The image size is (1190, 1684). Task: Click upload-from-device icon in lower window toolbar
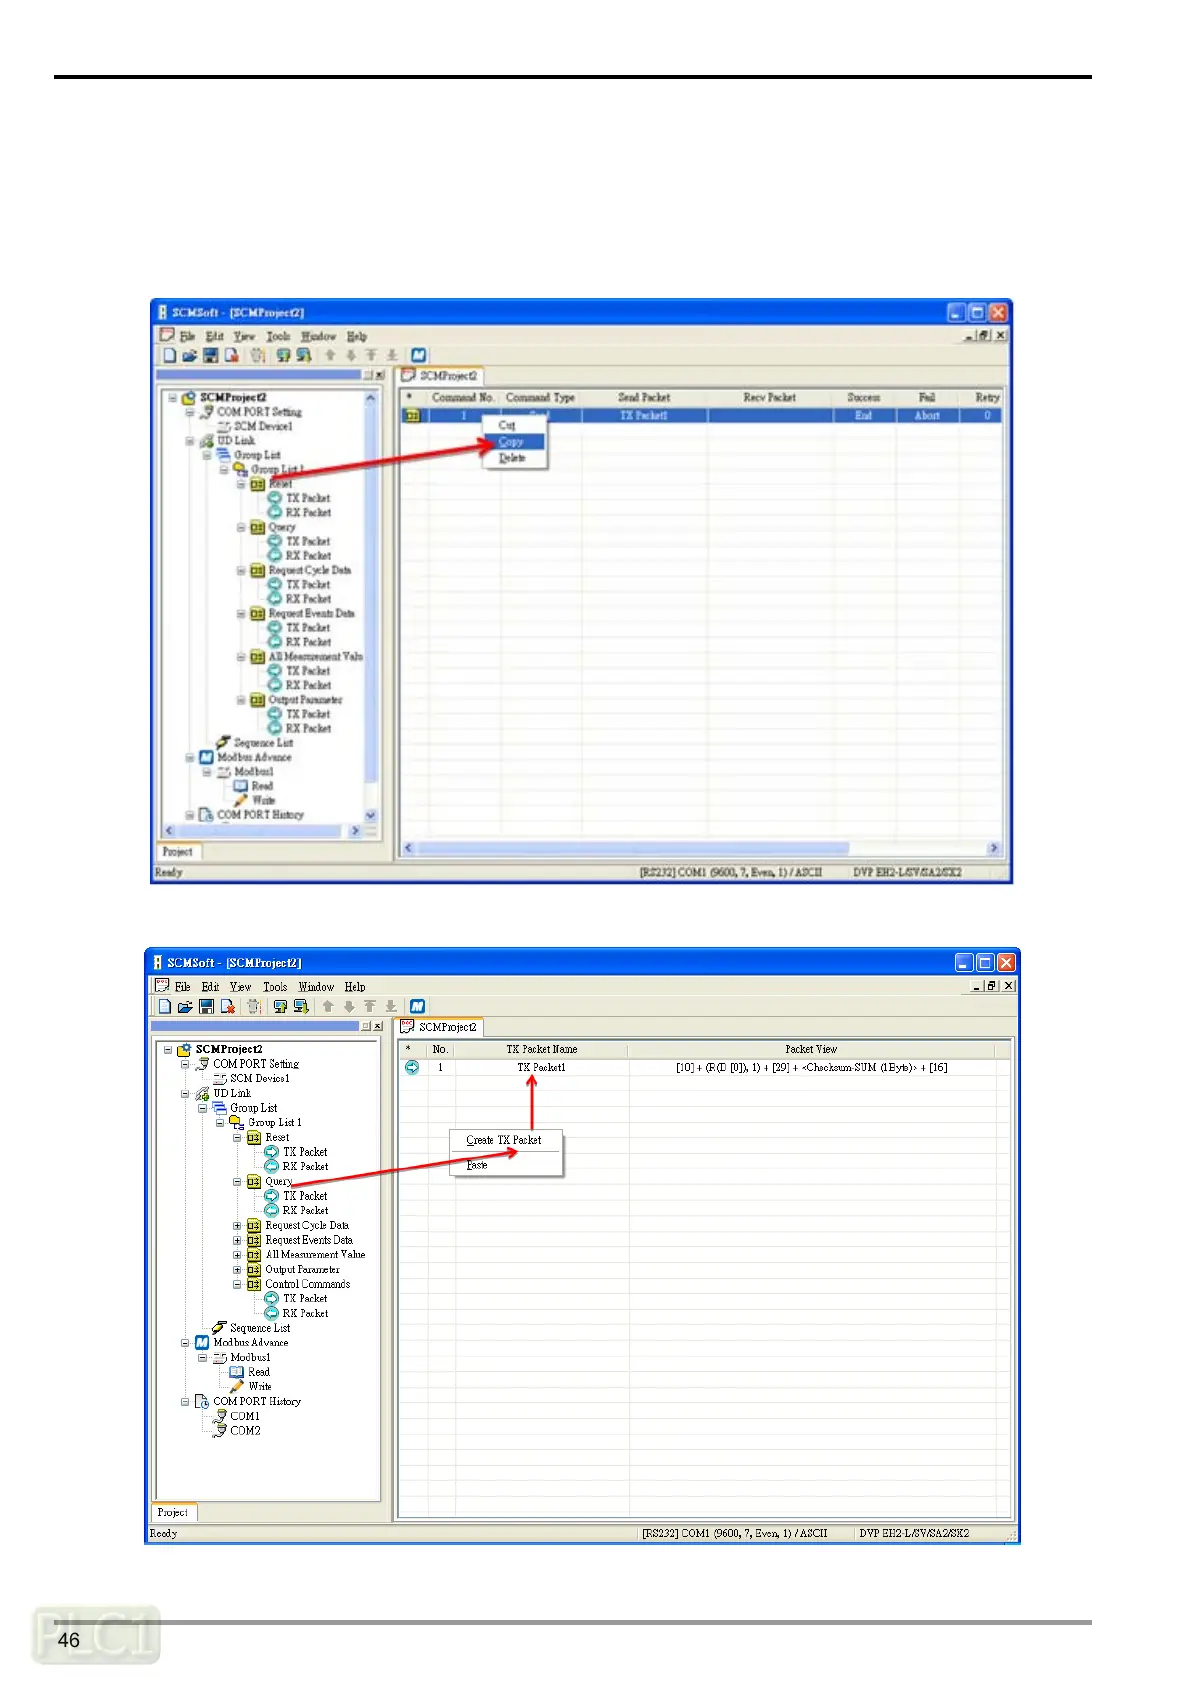pos(280,1006)
